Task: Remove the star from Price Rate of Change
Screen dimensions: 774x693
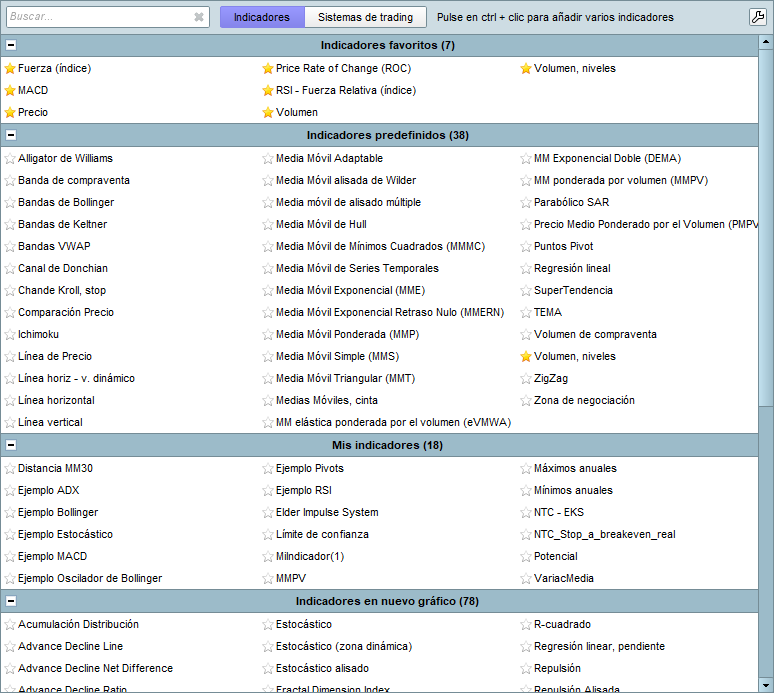Action: pyautogui.click(x=268, y=69)
